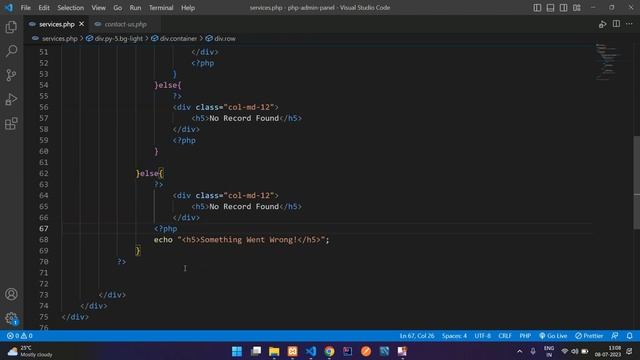Open Windows Start button
Image resolution: width=640 pixels, height=360 pixels.
237,351
